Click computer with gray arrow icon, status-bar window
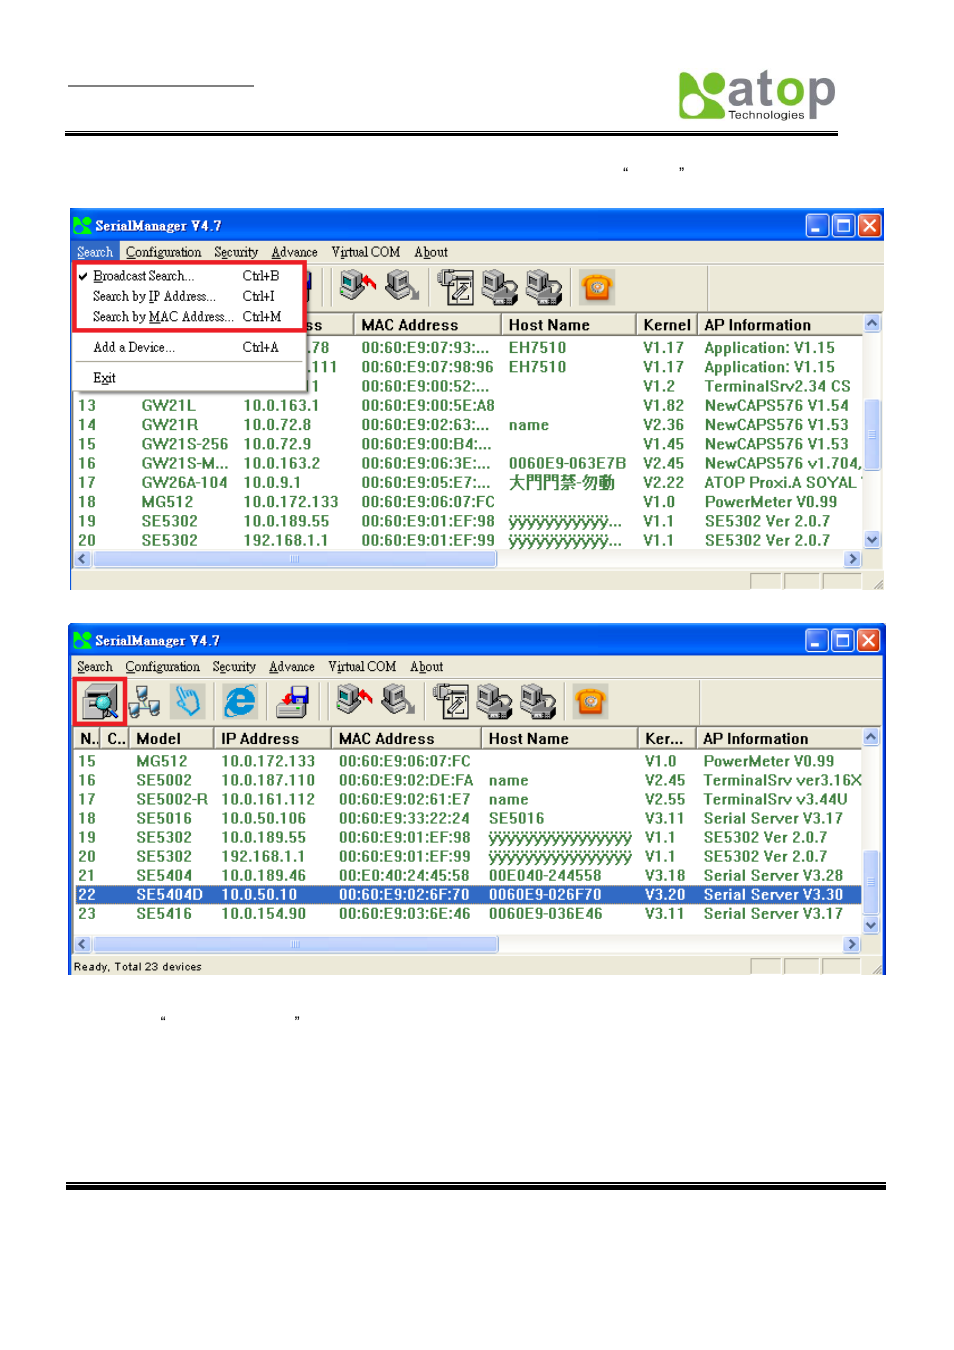This screenshot has width=954, height=1350. tap(399, 700)
